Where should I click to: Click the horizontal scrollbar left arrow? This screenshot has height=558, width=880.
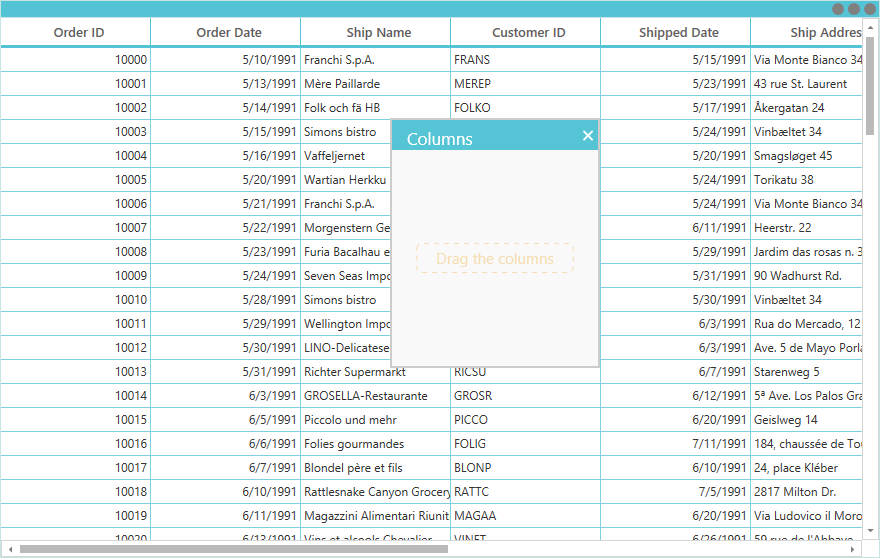point(10,548)
